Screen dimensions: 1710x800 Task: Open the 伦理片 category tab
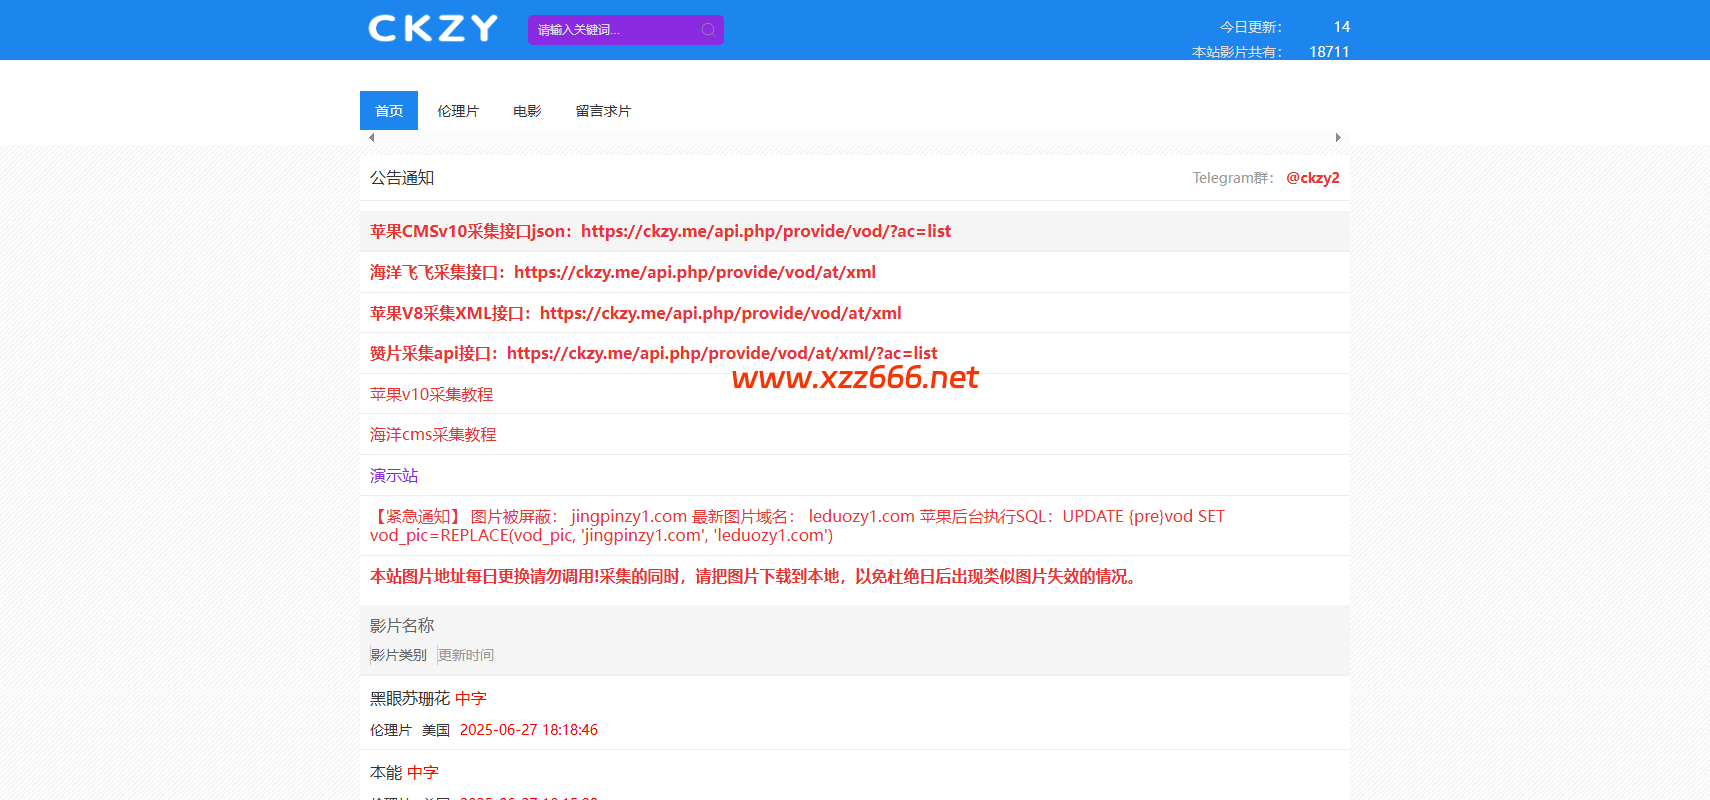coord(458,111)
